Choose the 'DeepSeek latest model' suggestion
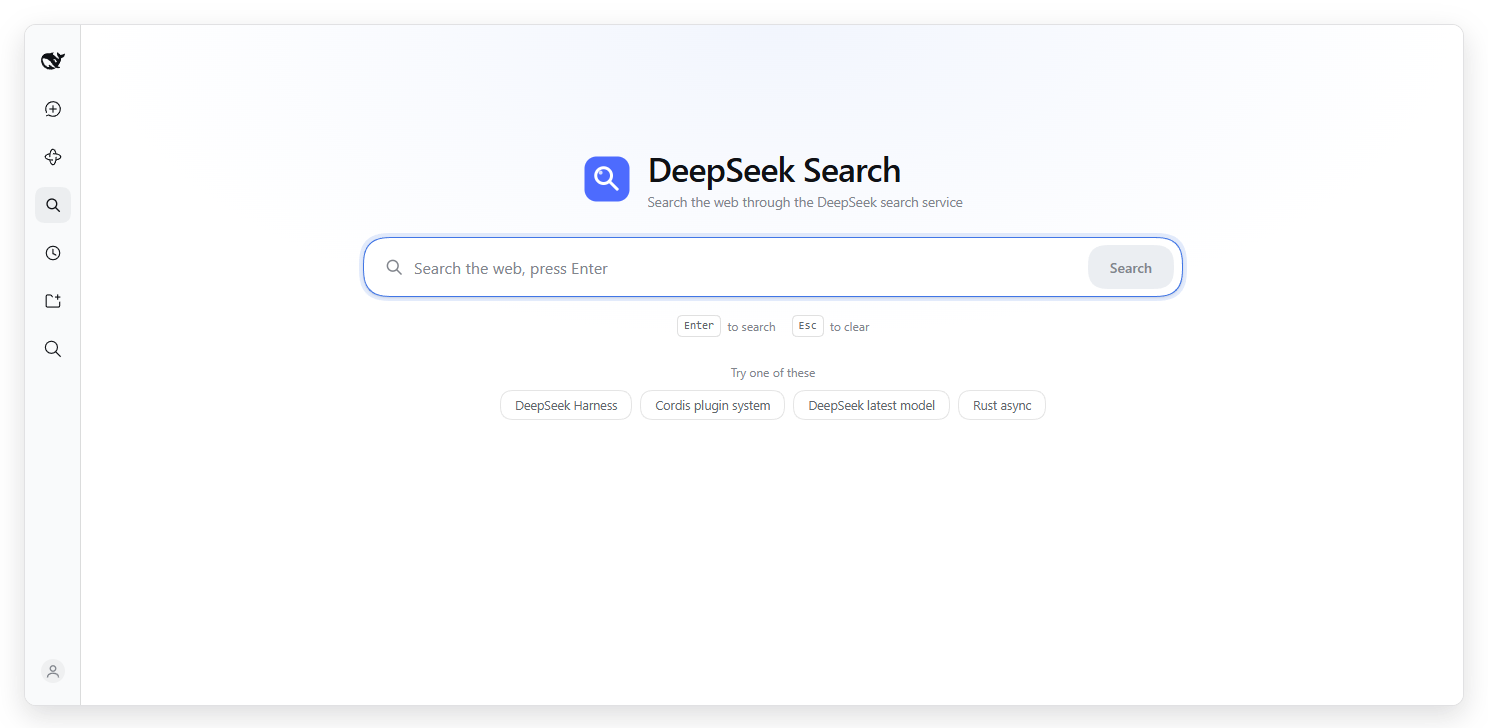The width and height of the screenshot is (1488, 728). pos(871,405)
